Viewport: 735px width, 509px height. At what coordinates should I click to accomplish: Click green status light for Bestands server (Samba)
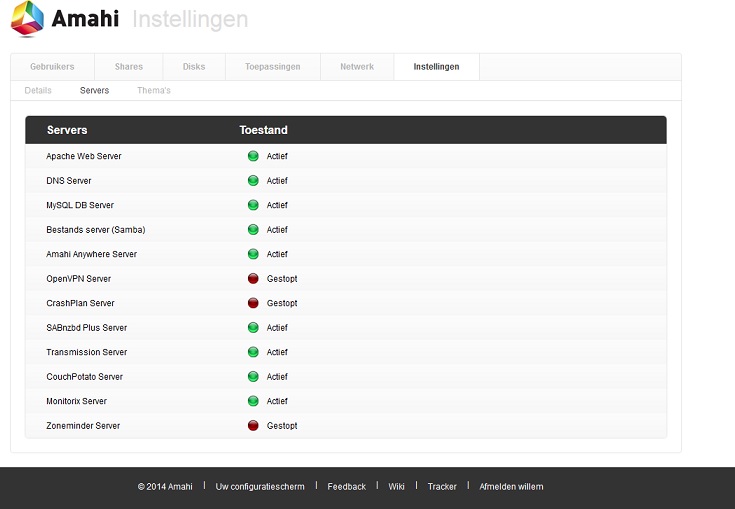click(253, 230)
